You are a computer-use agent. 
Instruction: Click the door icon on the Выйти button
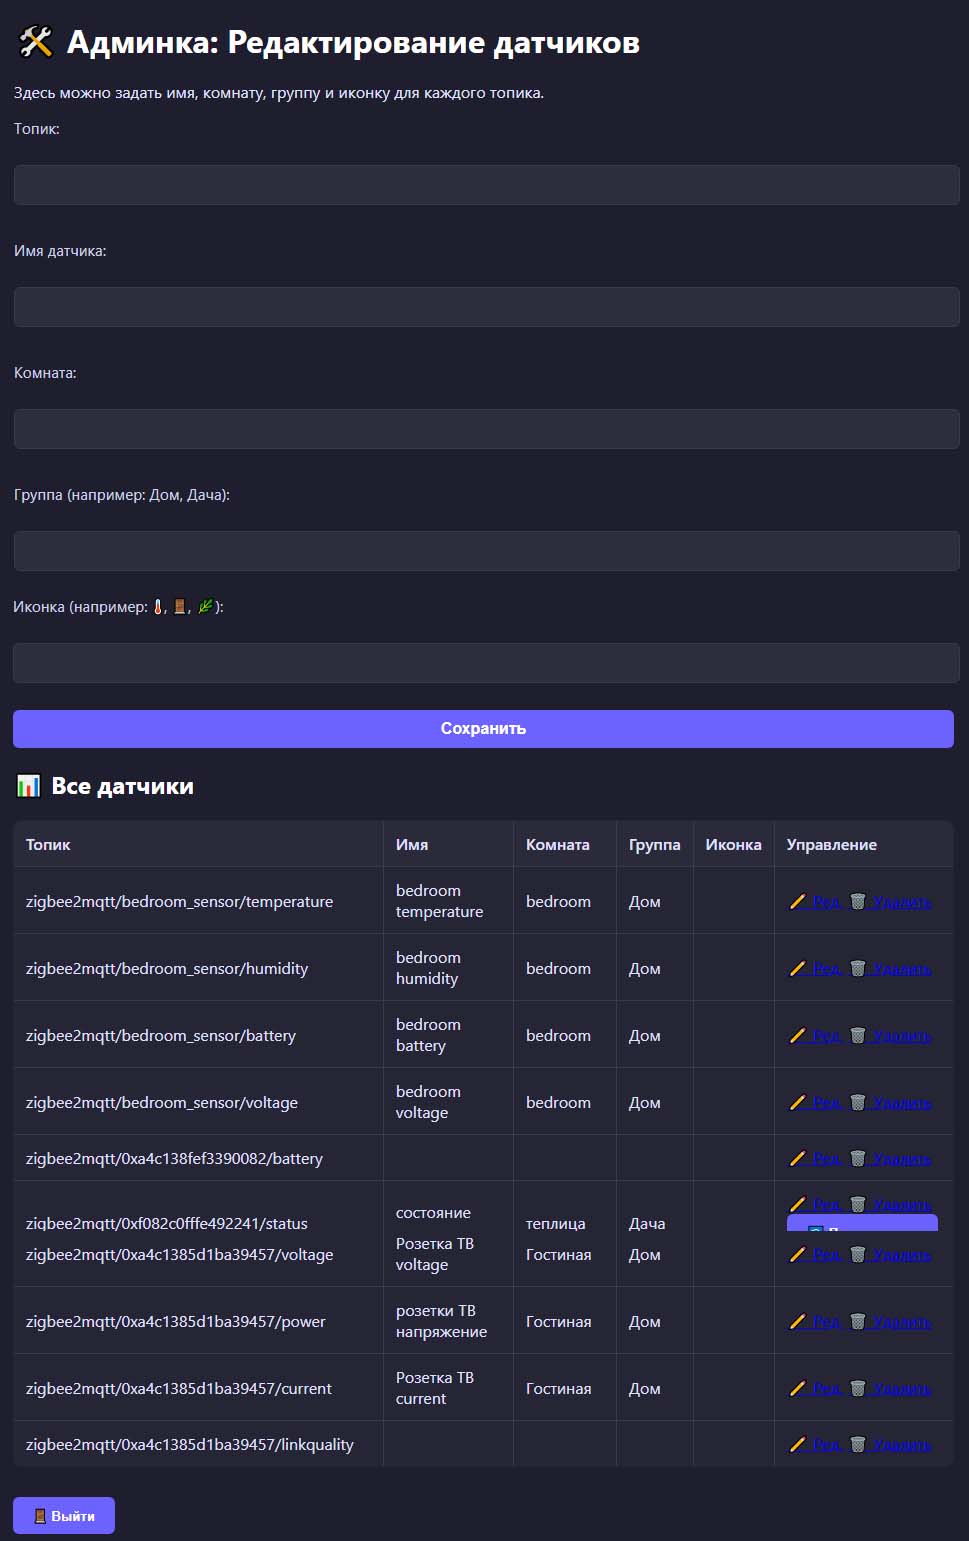[x=38, y=1514]
